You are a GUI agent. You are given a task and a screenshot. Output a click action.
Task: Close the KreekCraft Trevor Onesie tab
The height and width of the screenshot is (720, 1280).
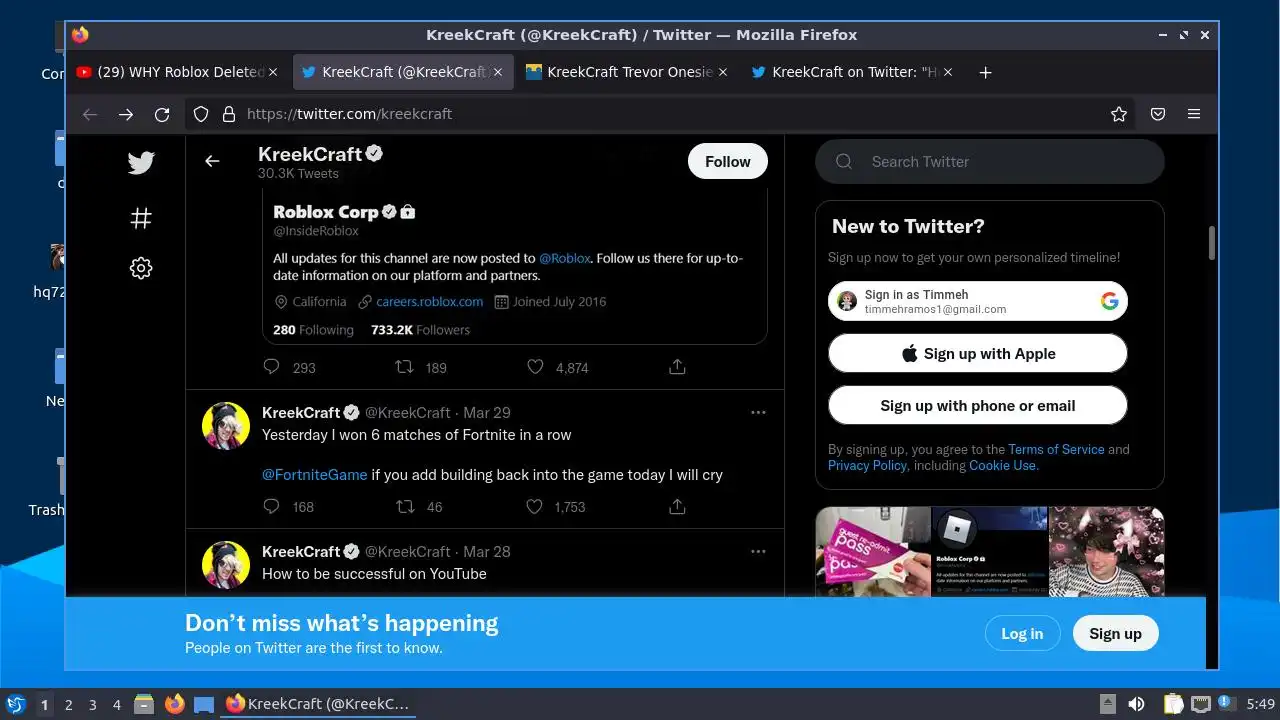(x=723, y=72)
